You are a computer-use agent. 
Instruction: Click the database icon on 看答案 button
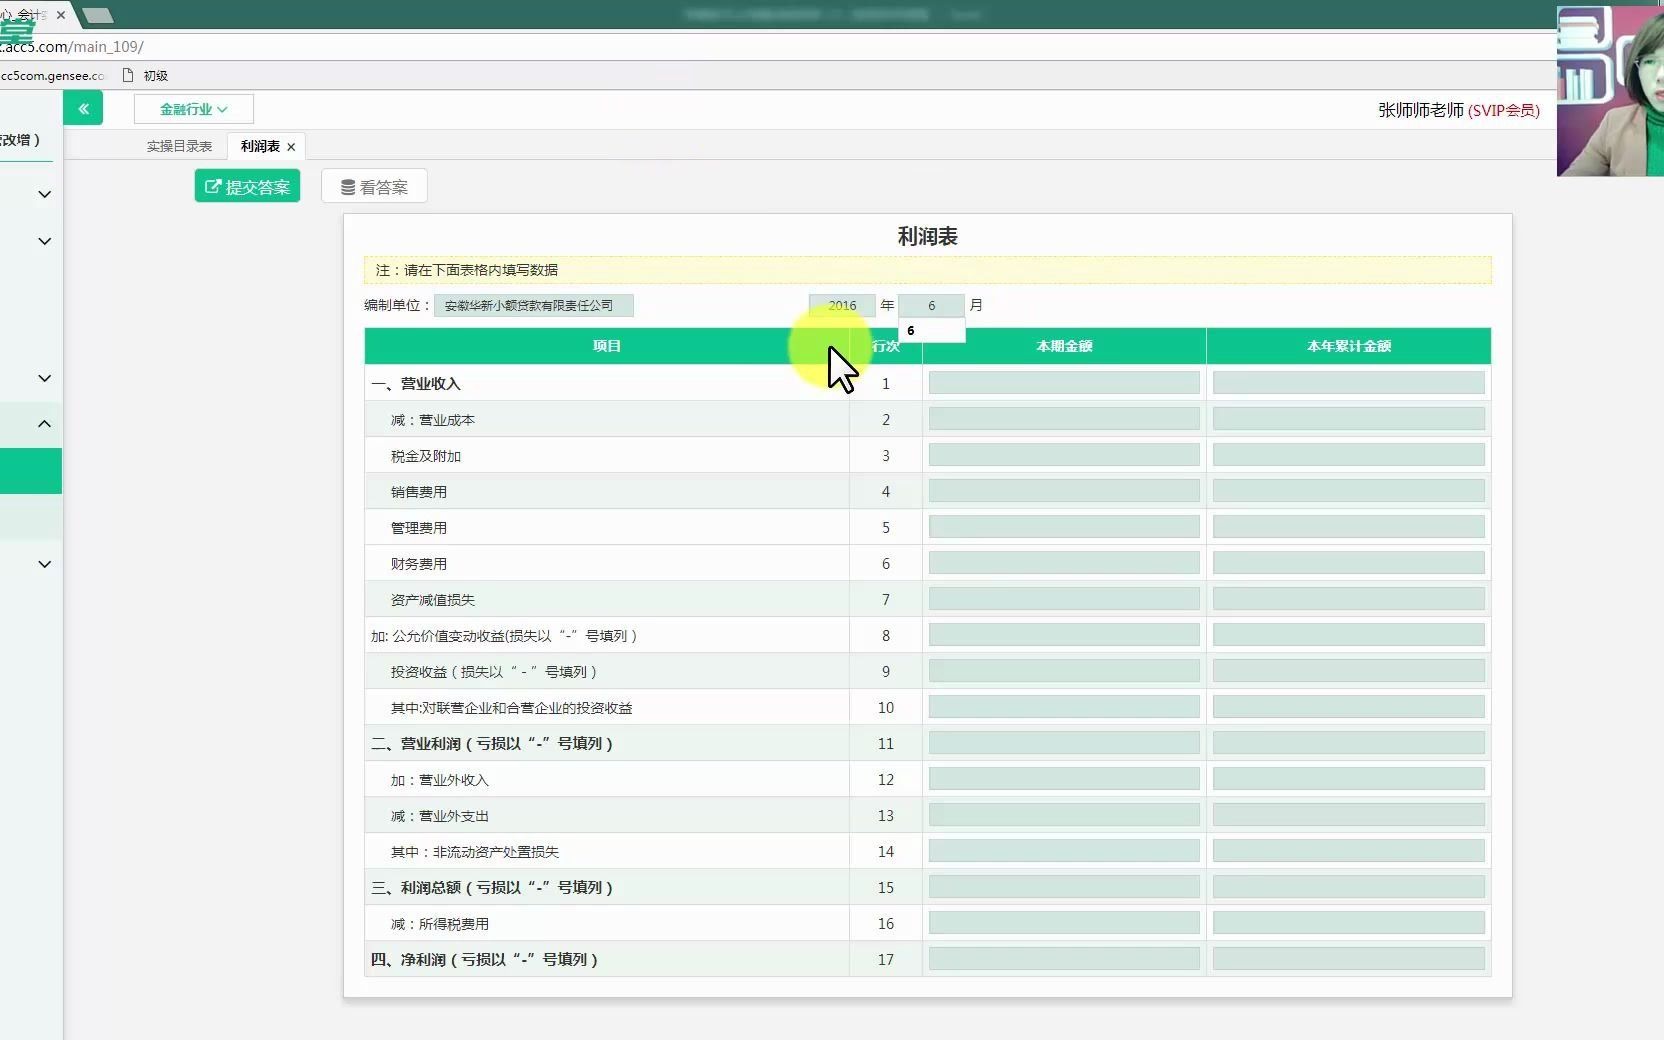[x=347, y=186]
